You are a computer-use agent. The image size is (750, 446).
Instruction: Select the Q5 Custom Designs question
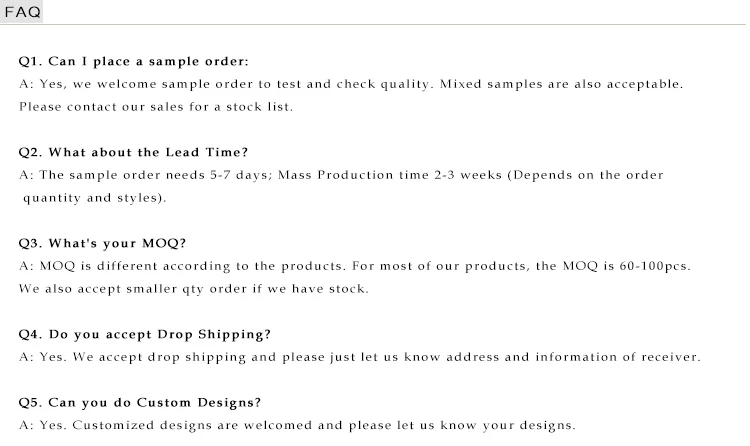pos(140,402)
